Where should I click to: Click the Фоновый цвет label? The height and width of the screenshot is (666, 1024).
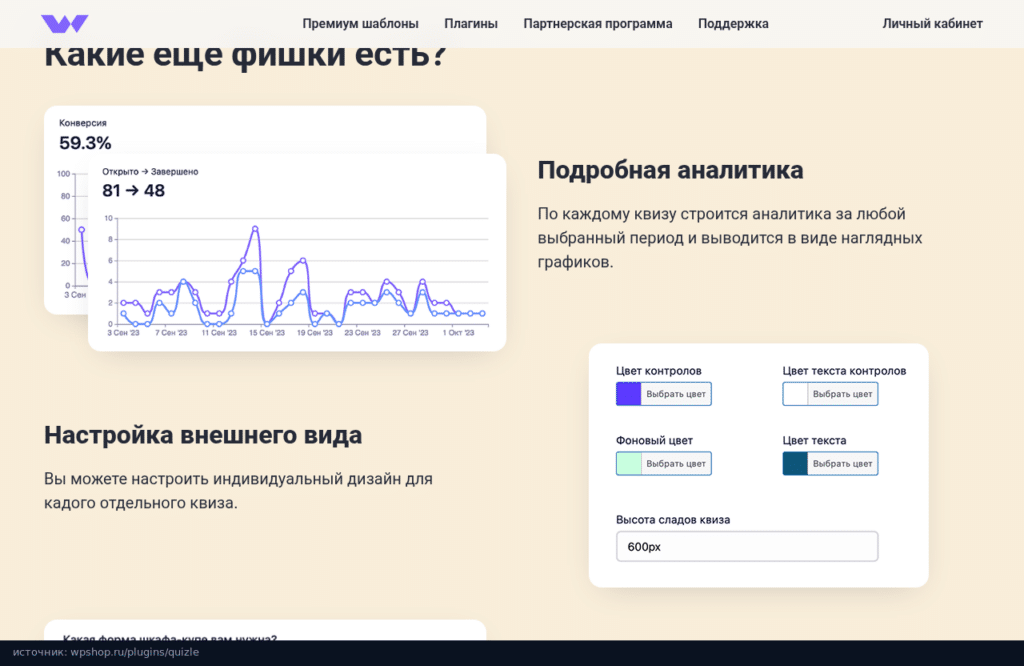pyautogui.click(x=654, y=441)
